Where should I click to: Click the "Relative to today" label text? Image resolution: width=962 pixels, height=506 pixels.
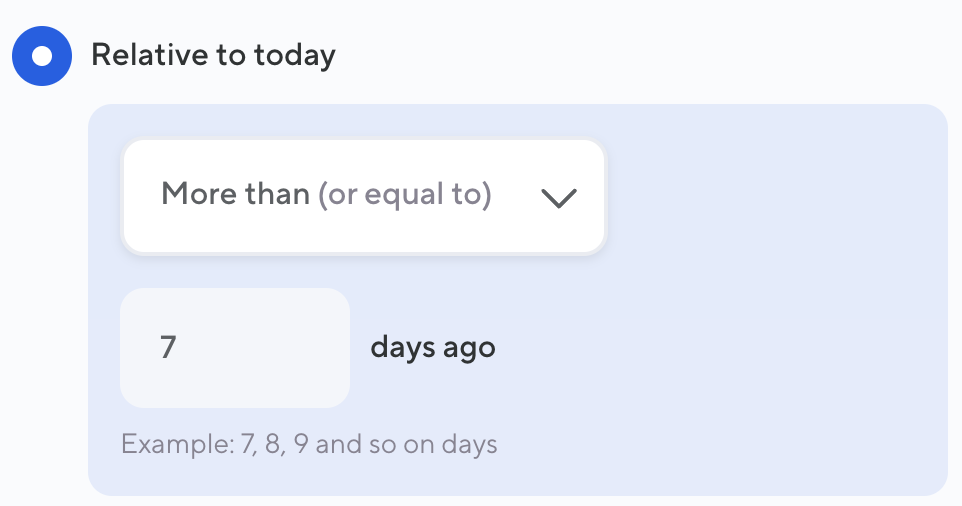click(213, 56)
